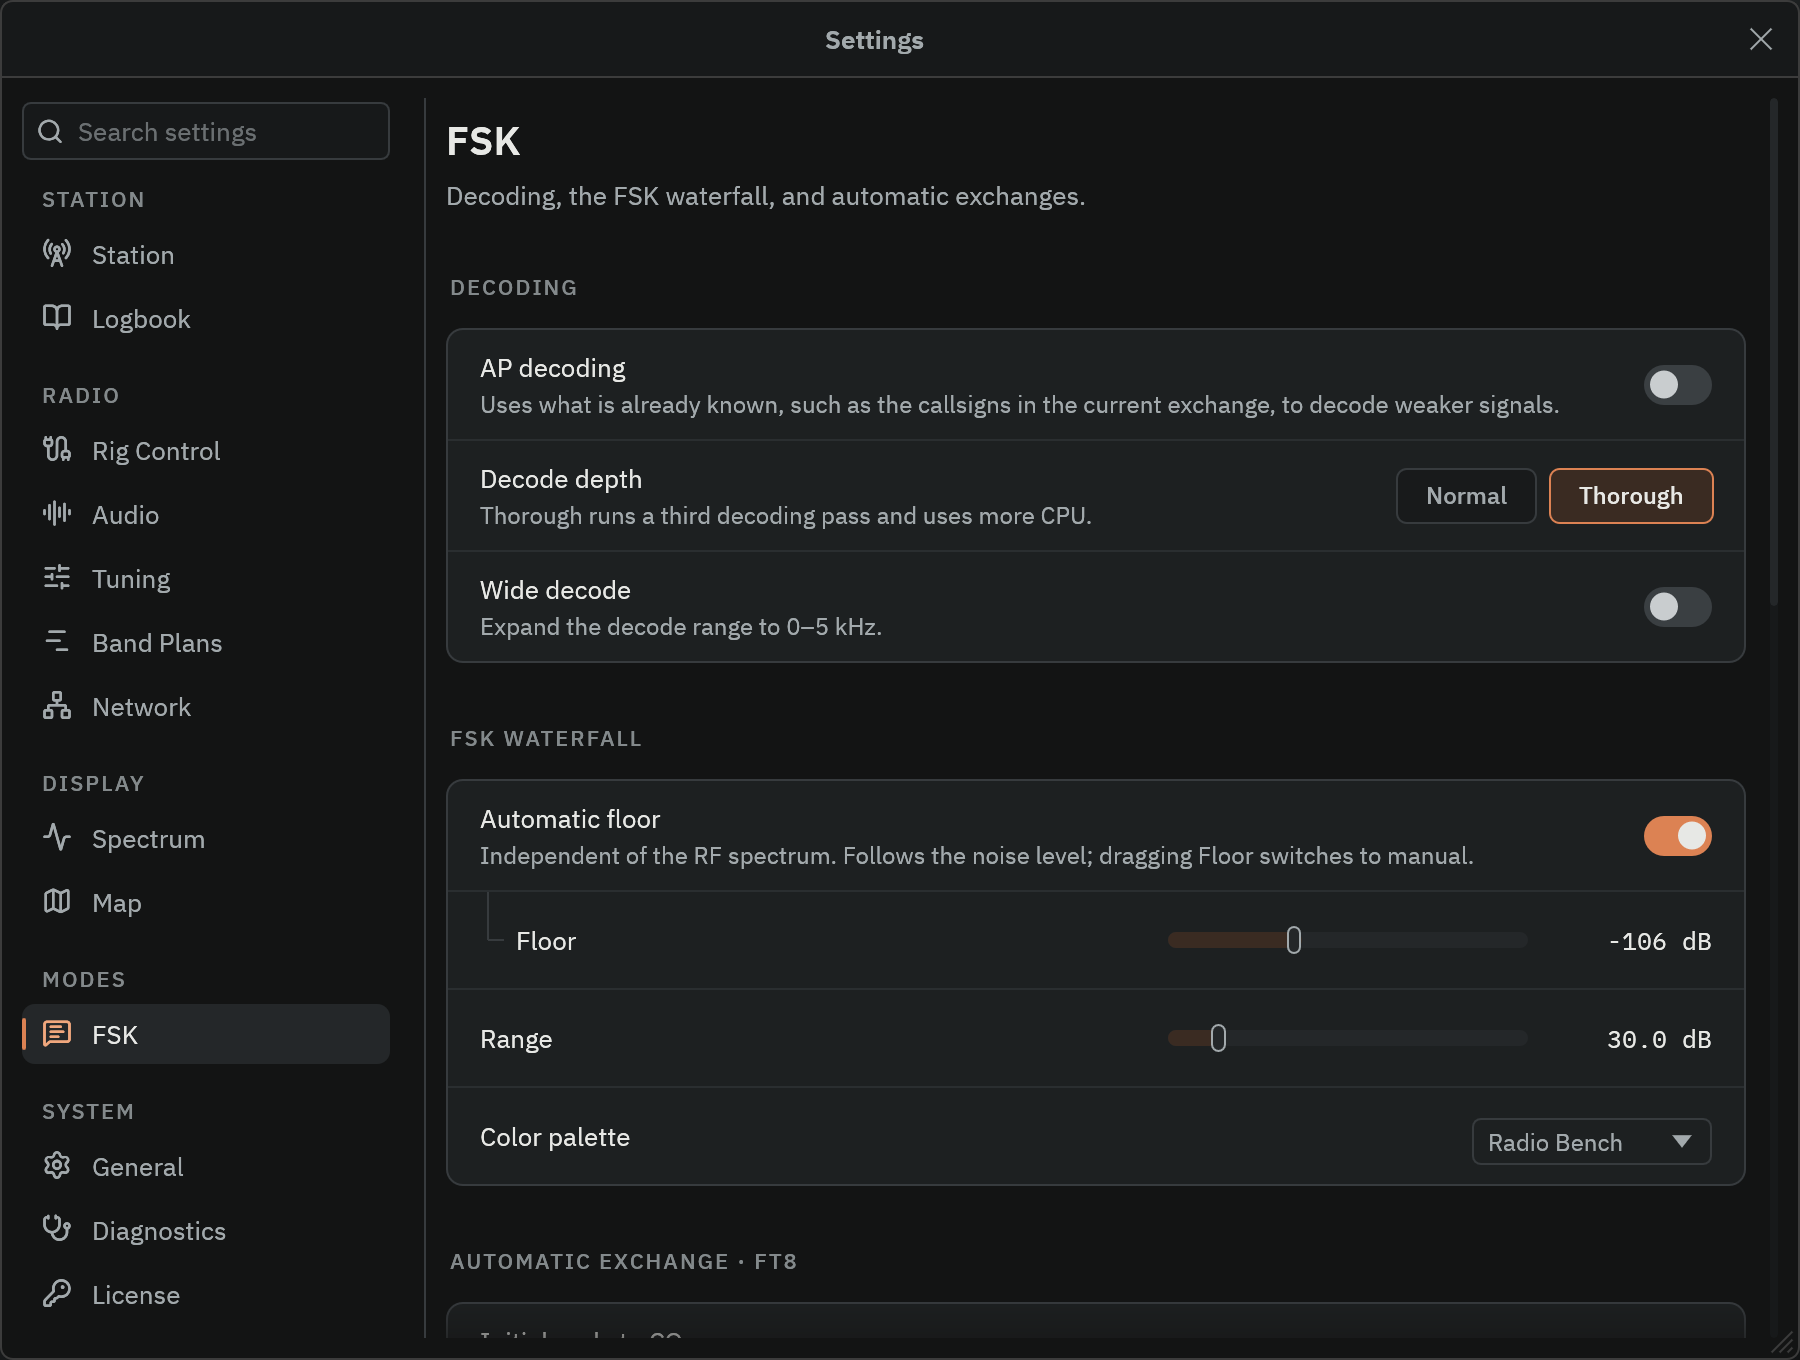This screenshot has height=1360, width=1800.
Task: Click the Network topology icon
Action: tap(57, 706)
